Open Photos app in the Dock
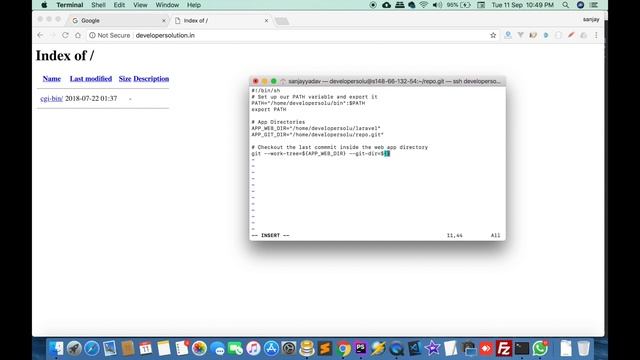Screen dimensions: 640x360 pyautogui.click(x=200, y=349)
